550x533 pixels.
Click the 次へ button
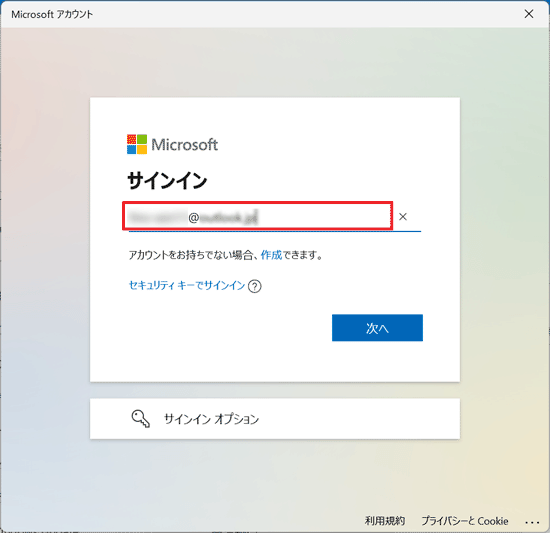pos(377,328)
